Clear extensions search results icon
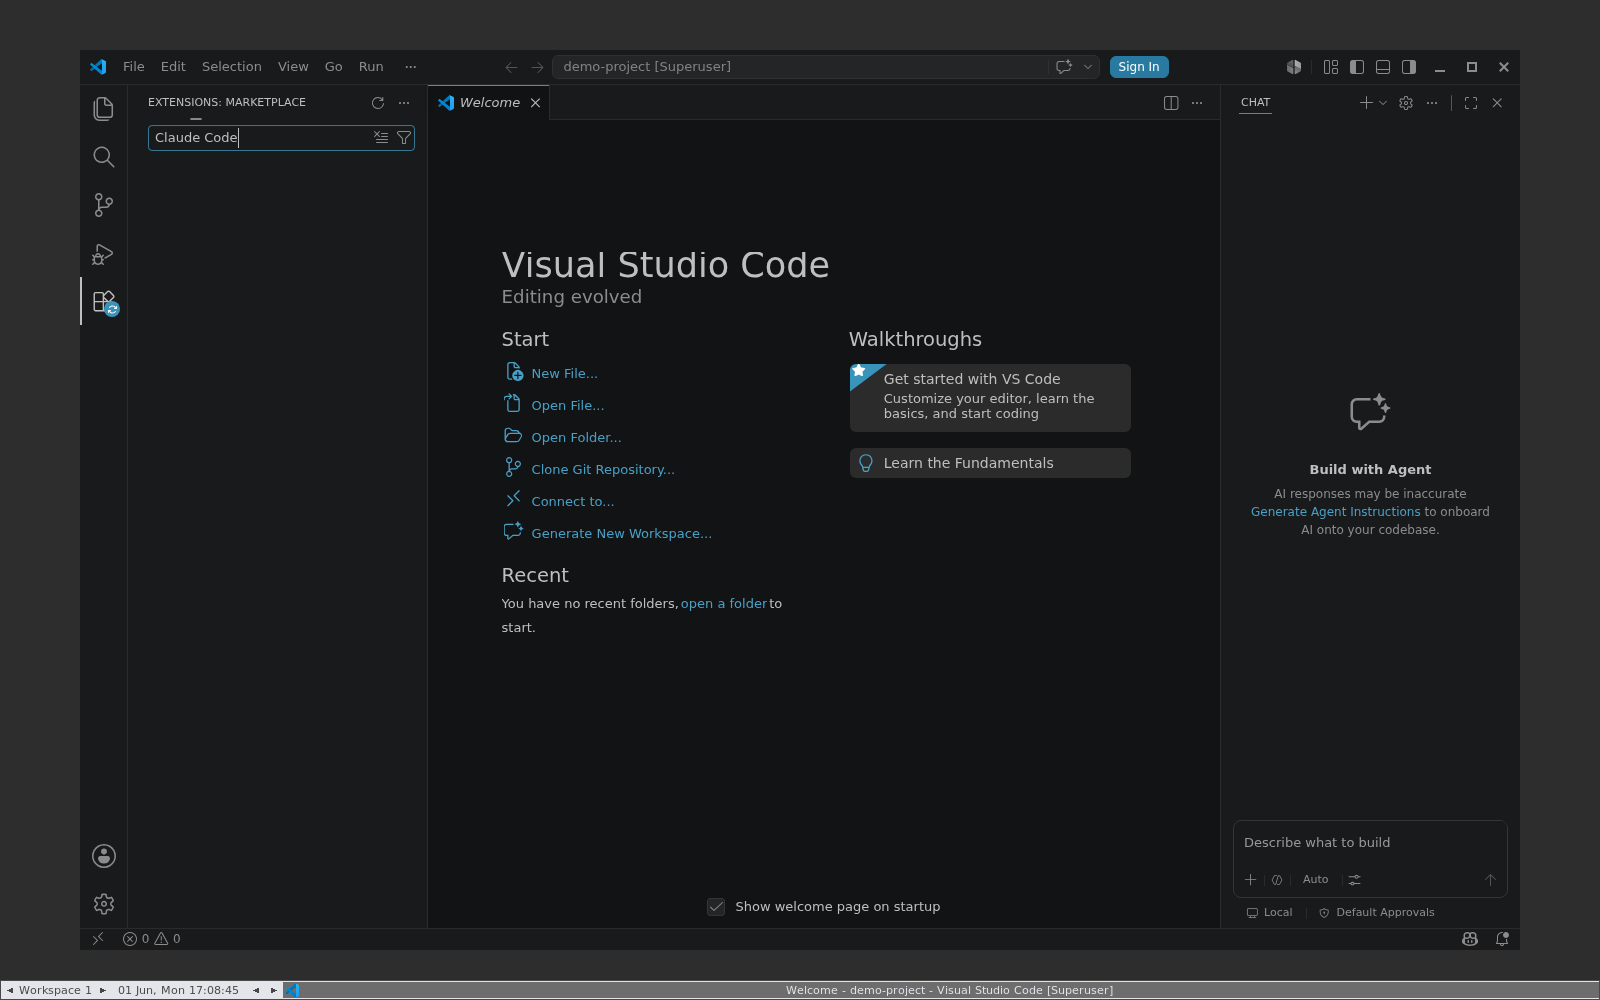Viewport: 1600px width, 1000px height. point(381,137)
